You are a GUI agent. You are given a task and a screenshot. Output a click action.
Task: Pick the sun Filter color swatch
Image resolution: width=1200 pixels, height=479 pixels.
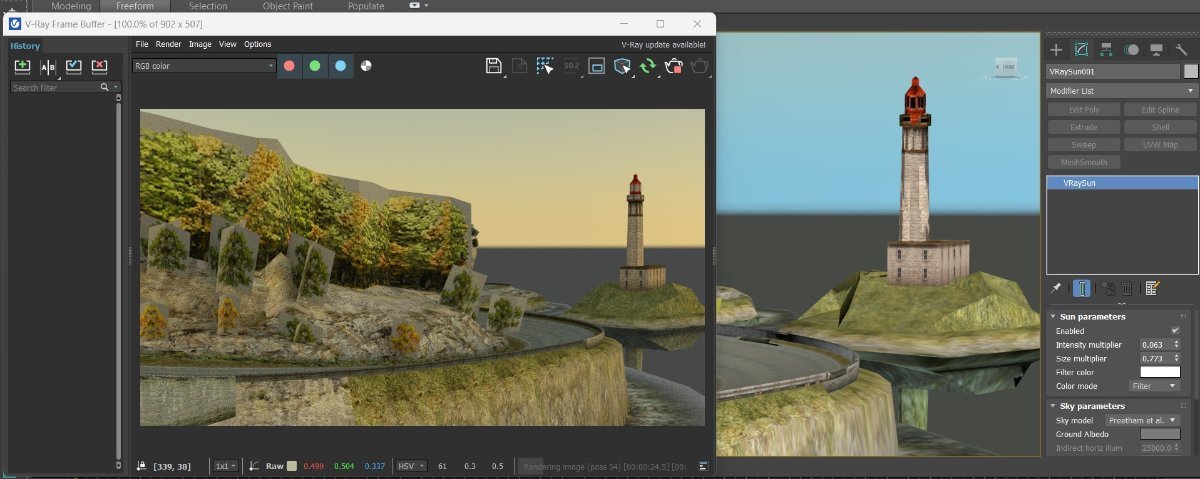point(1160,372)
